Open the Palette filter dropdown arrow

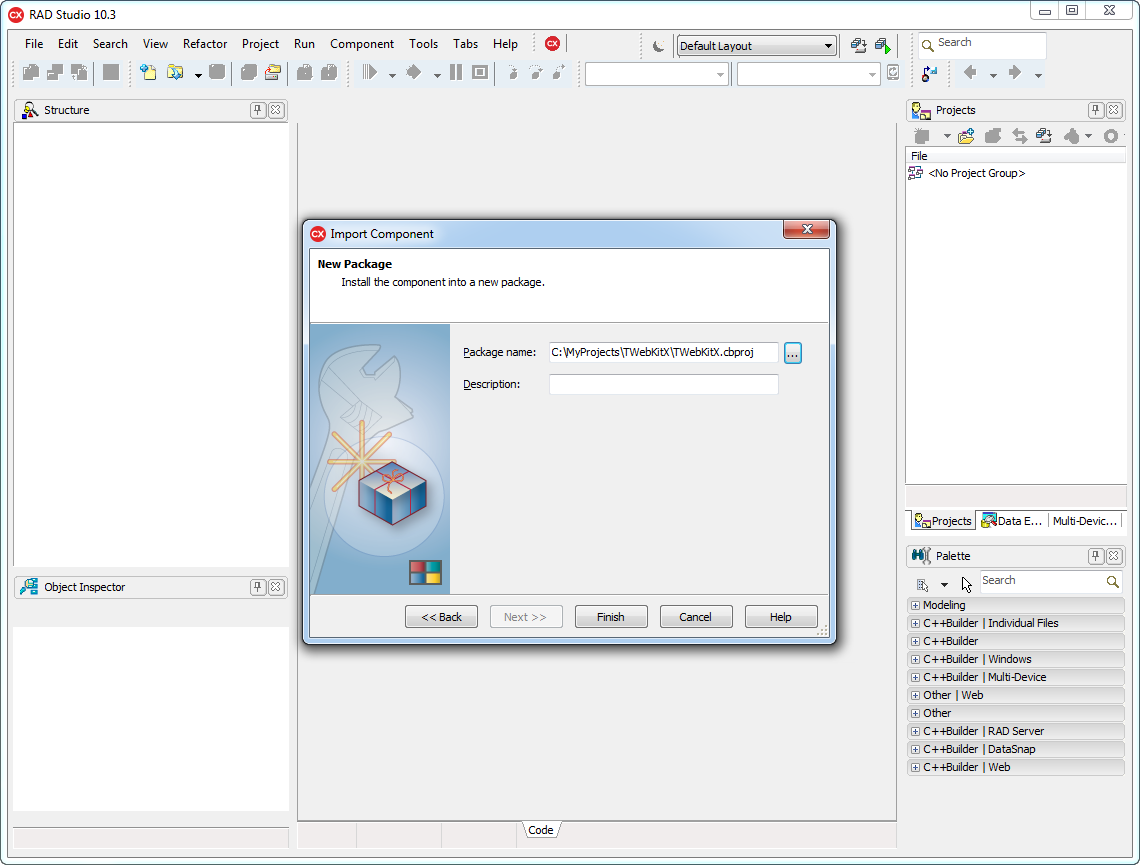[944, 585]
